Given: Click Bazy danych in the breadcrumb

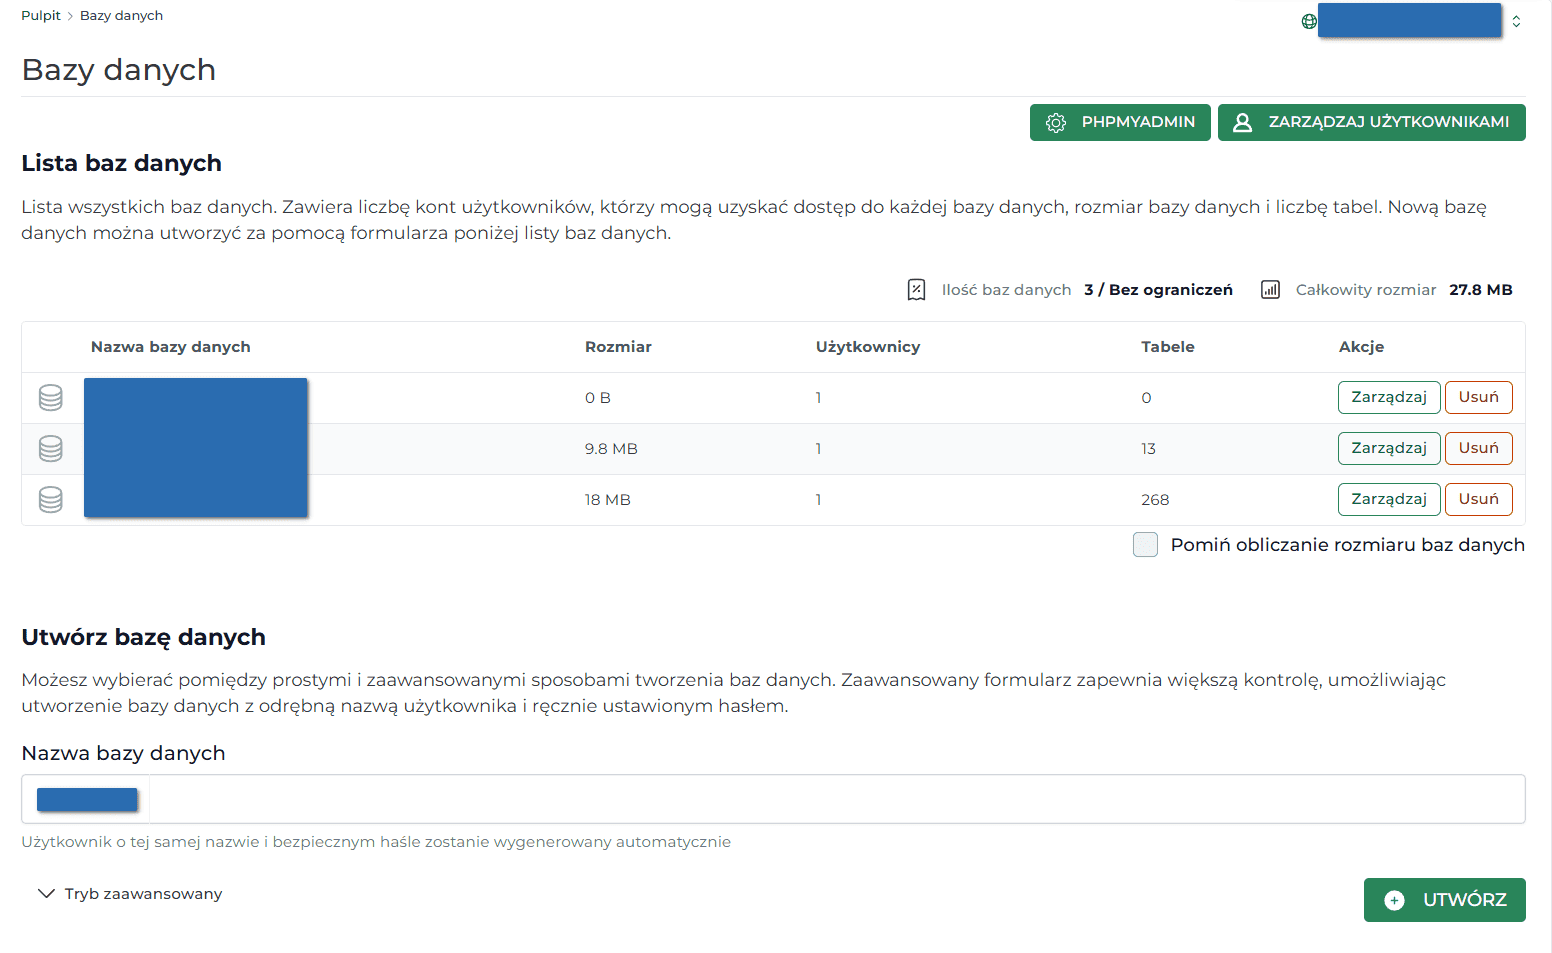Looking at the screenshot, I should pyautogui.click(x=121, y=16).
